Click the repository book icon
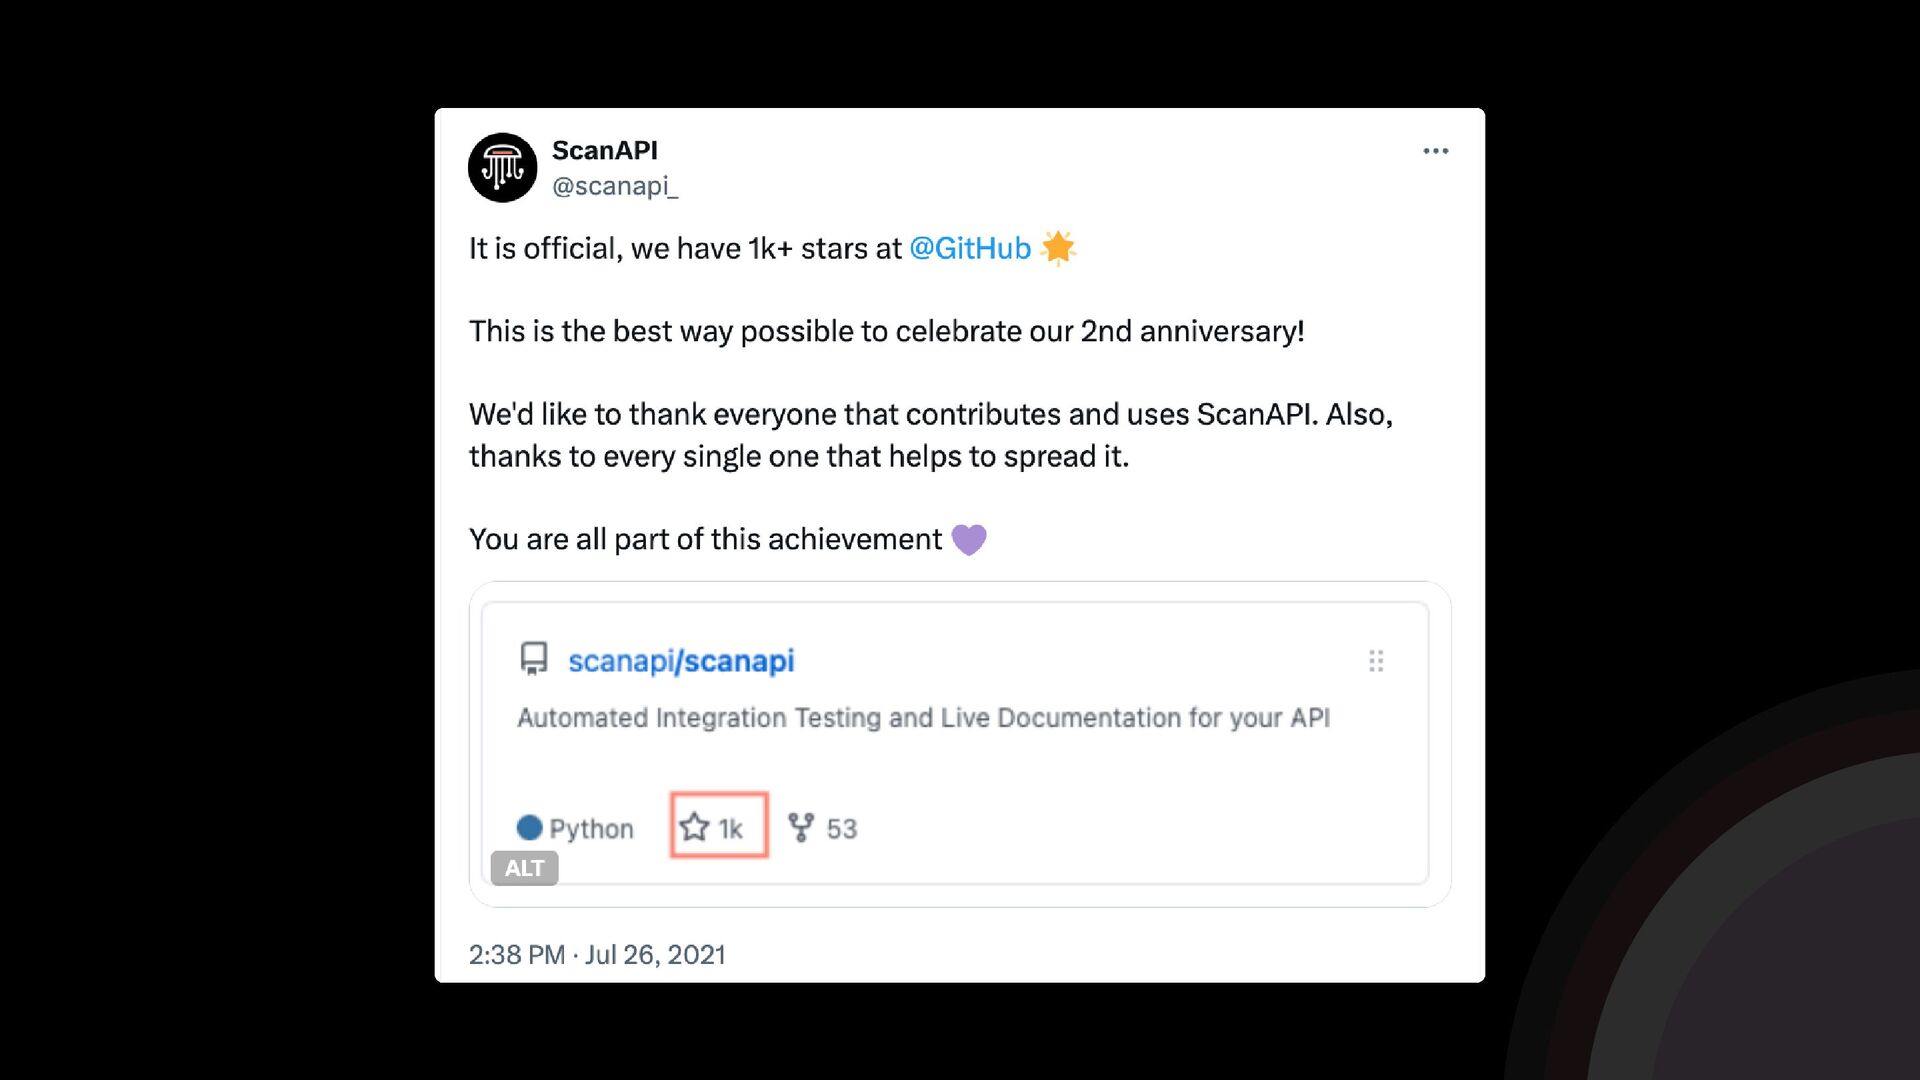1920x1080 pixels. (534, 659)
